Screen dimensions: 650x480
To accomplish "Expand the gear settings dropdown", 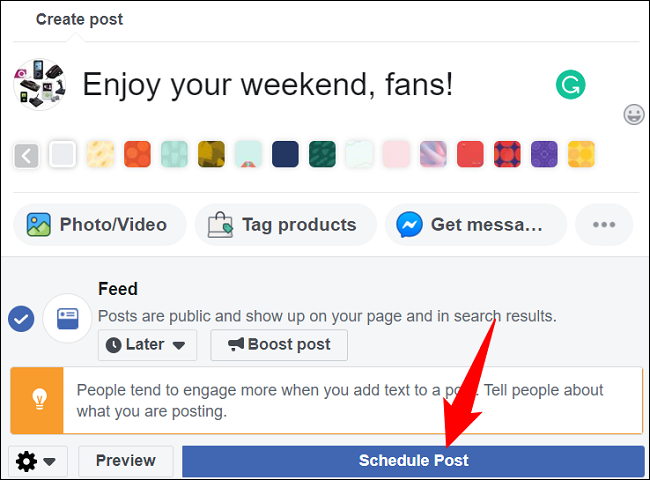I will click(38, 461).
